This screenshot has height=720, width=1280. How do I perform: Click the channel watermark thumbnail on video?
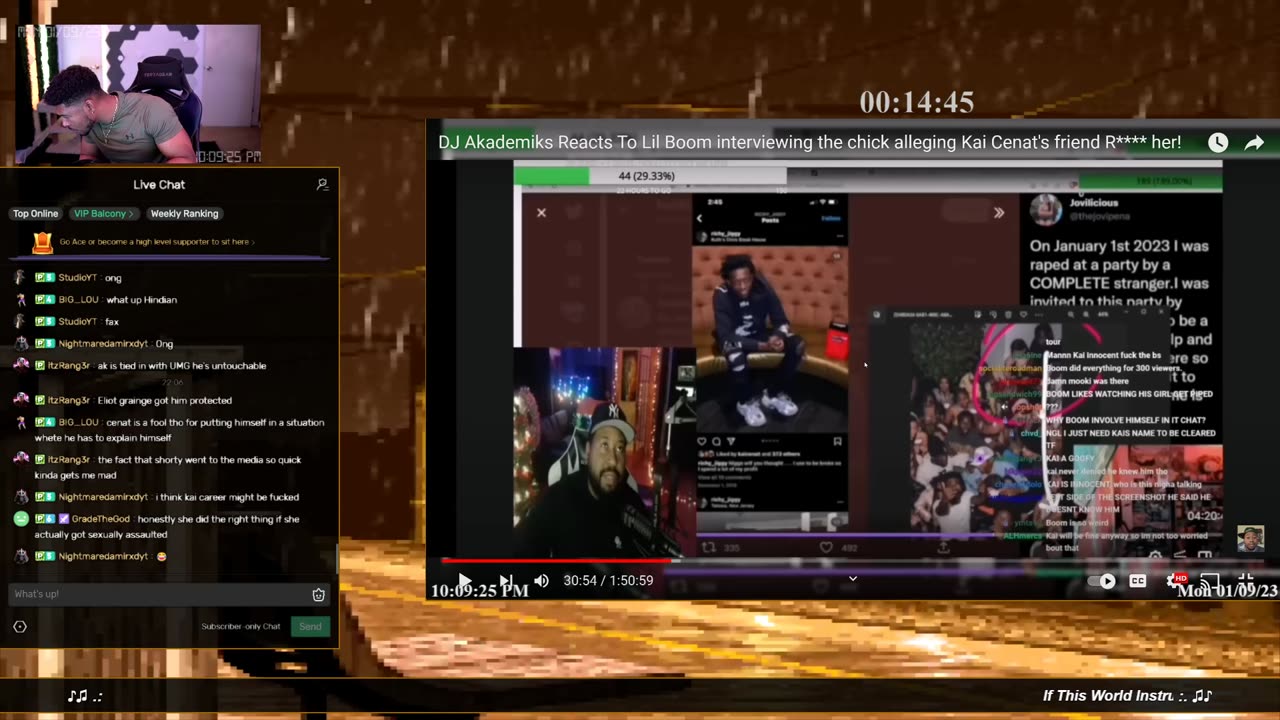1251,539
